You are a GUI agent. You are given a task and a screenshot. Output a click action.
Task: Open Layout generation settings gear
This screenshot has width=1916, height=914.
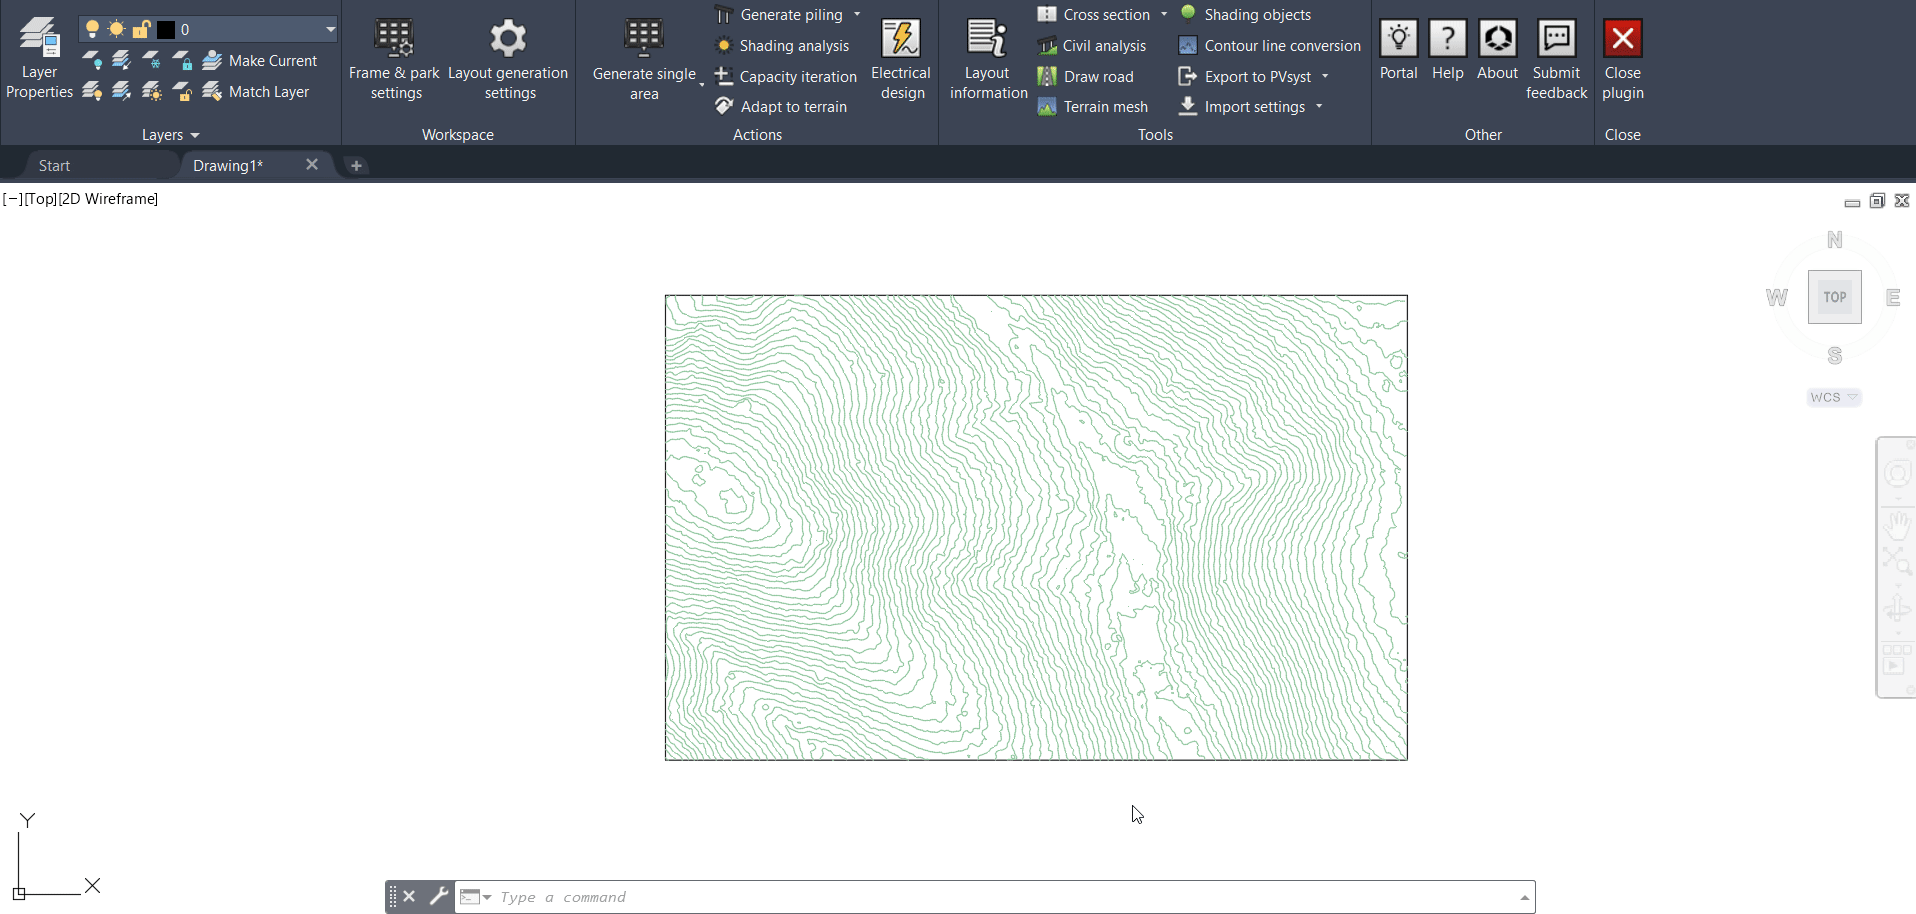pyautogui.click(x=508, y=40)
